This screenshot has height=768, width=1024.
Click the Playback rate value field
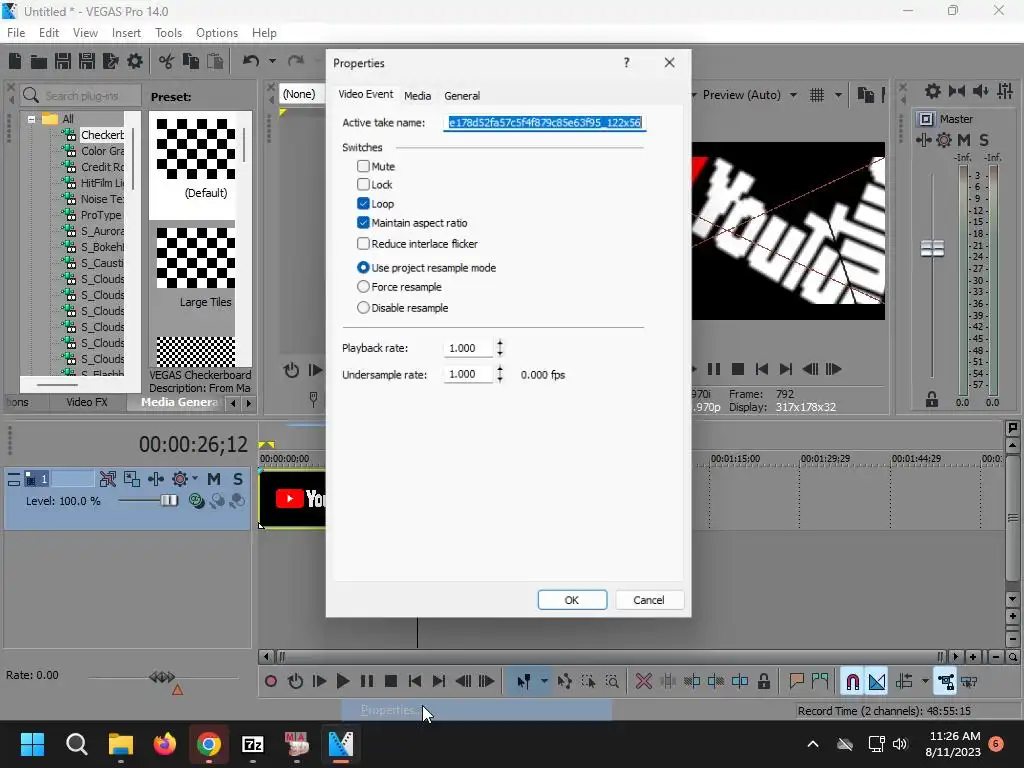tap(468, 348)
